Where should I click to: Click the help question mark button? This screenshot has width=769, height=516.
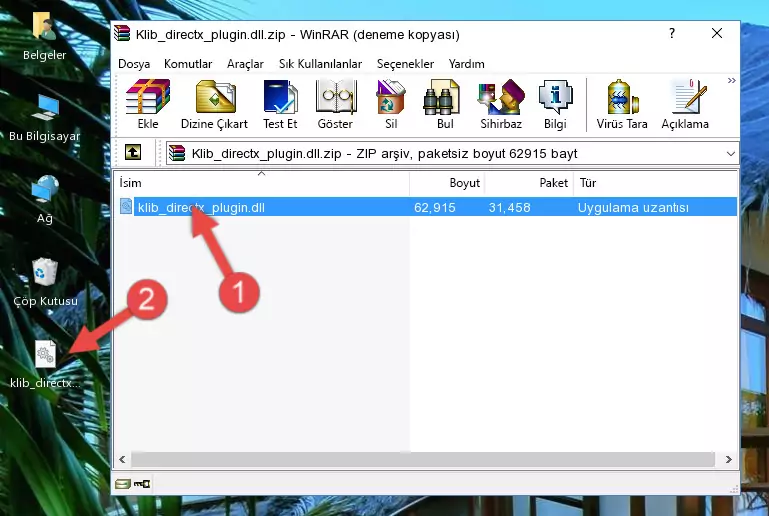click(x=672, y=34)
